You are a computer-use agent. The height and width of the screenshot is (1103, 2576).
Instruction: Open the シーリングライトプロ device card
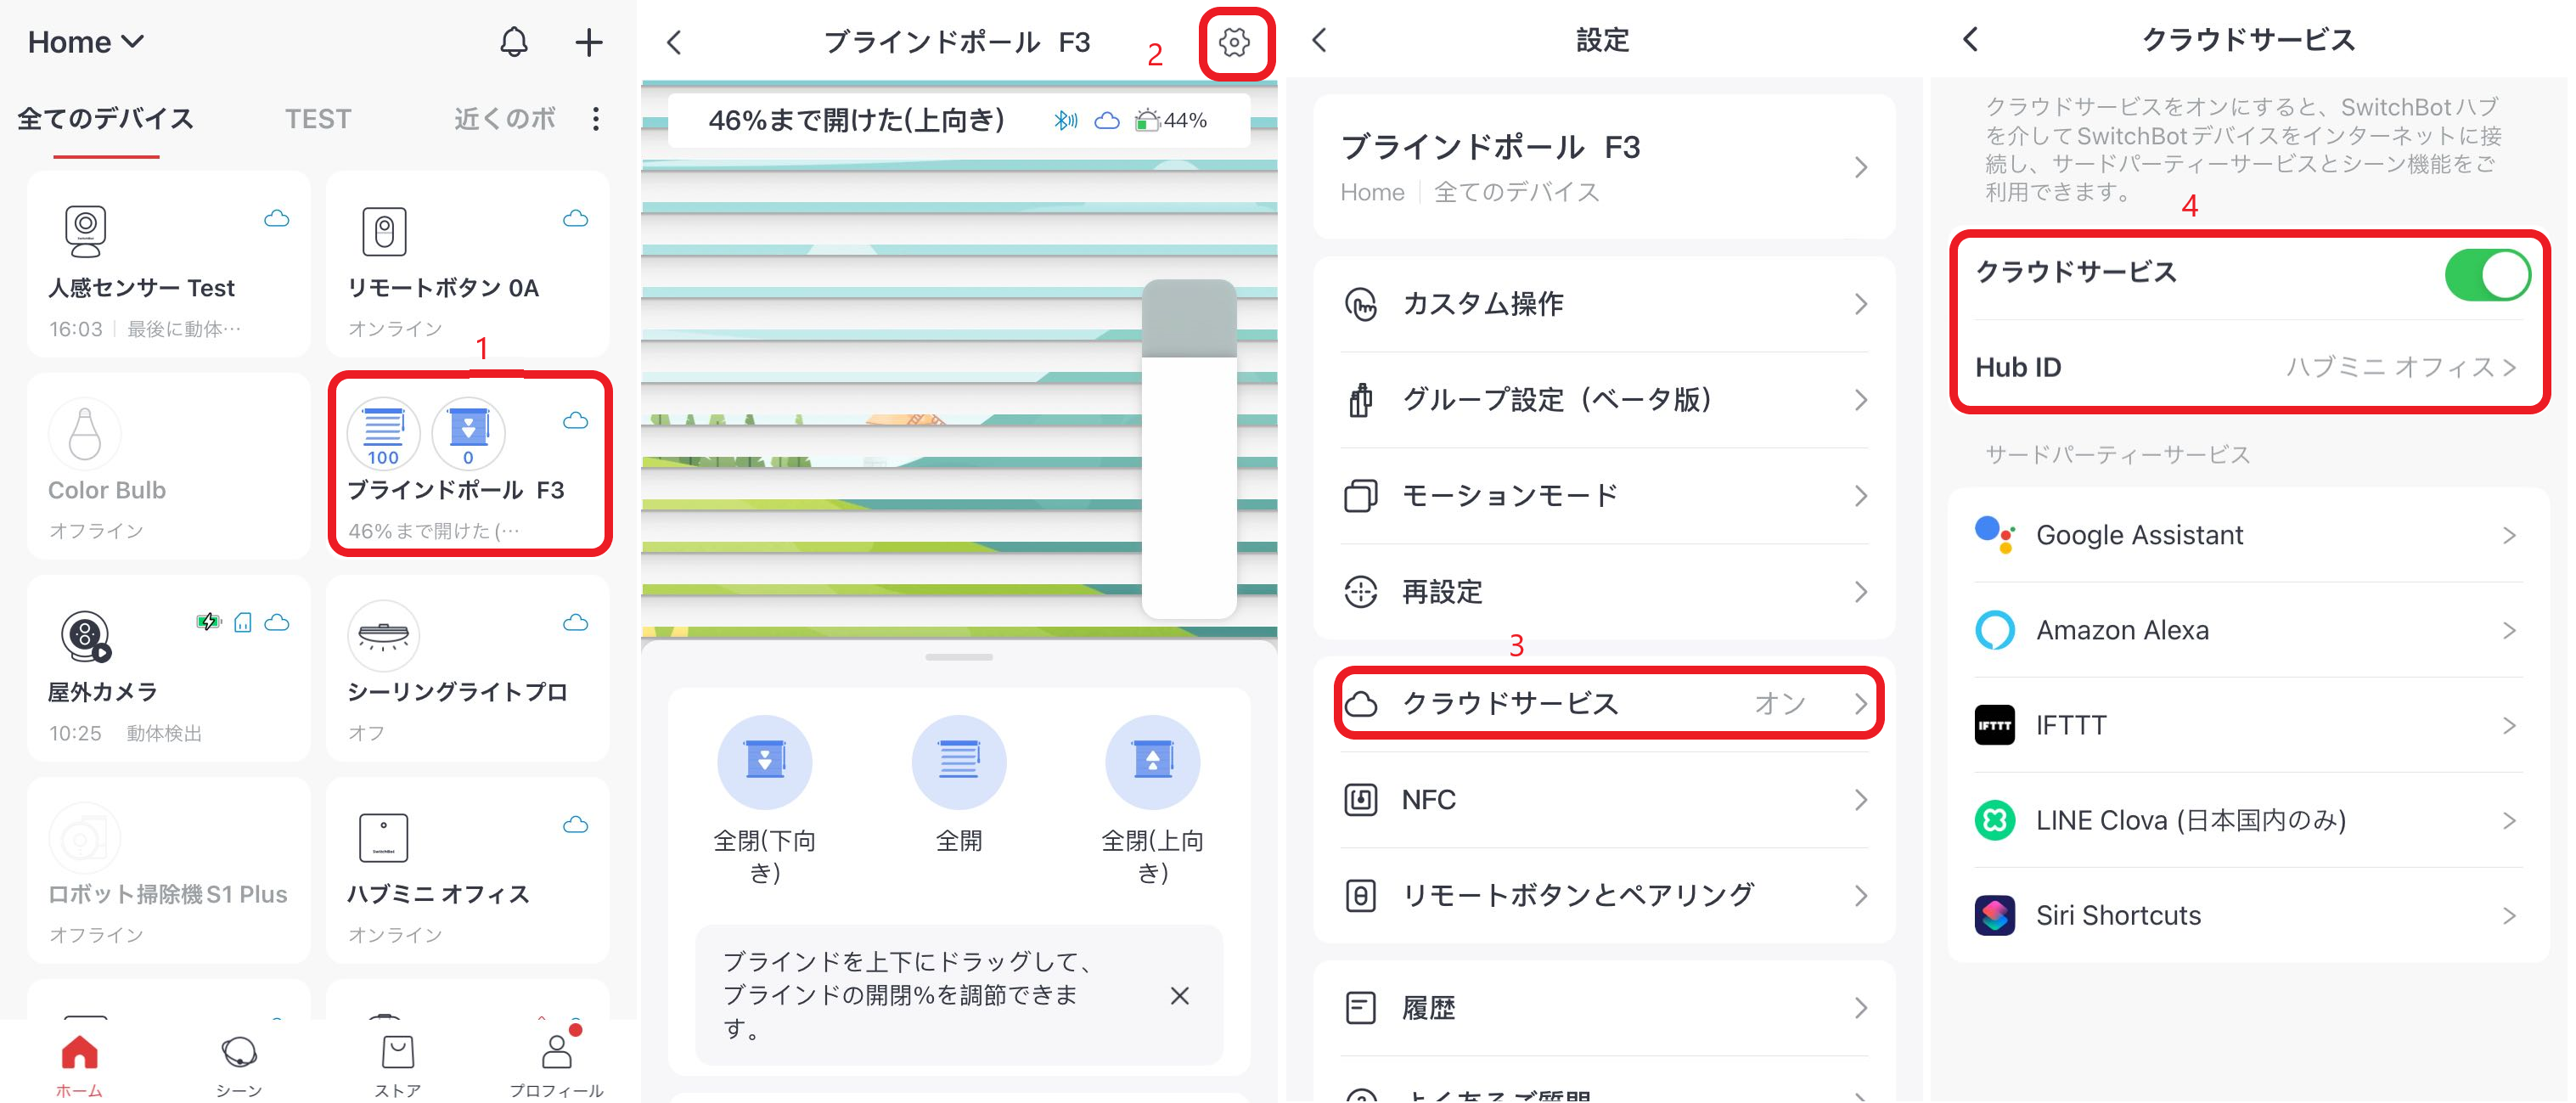pos(467,668)
